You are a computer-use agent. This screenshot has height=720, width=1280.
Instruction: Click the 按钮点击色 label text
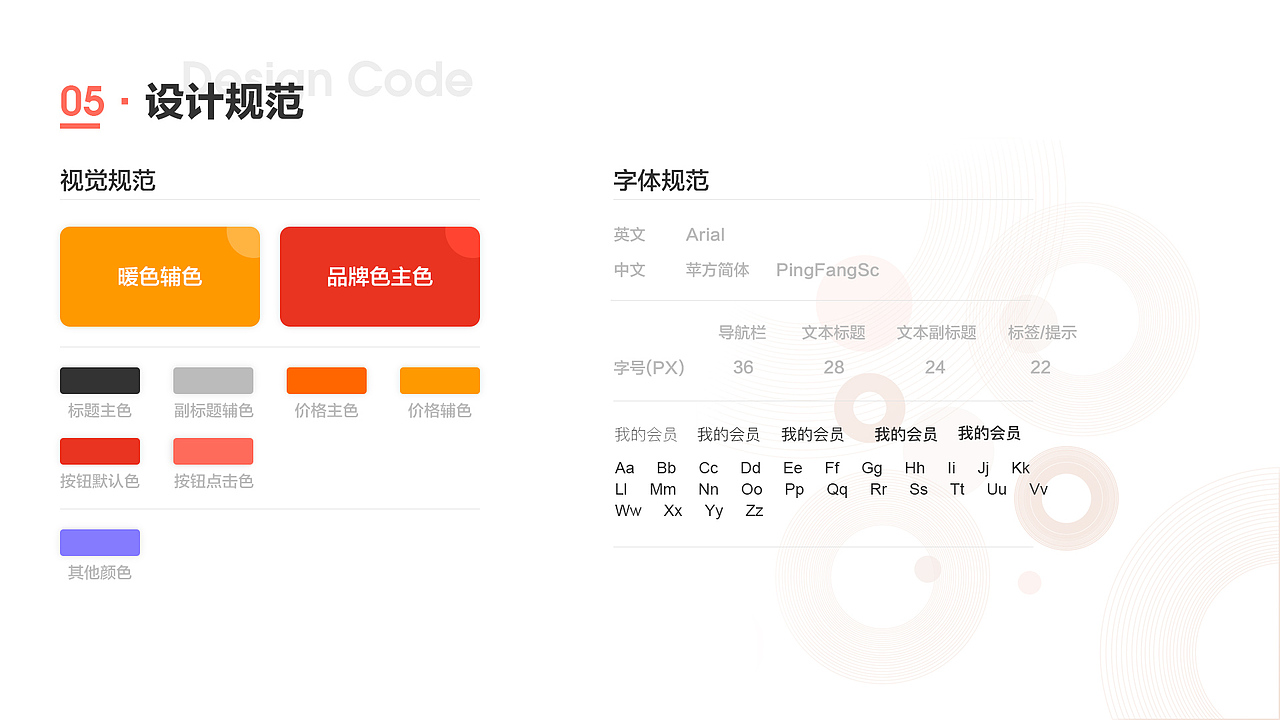pos(213,481)
